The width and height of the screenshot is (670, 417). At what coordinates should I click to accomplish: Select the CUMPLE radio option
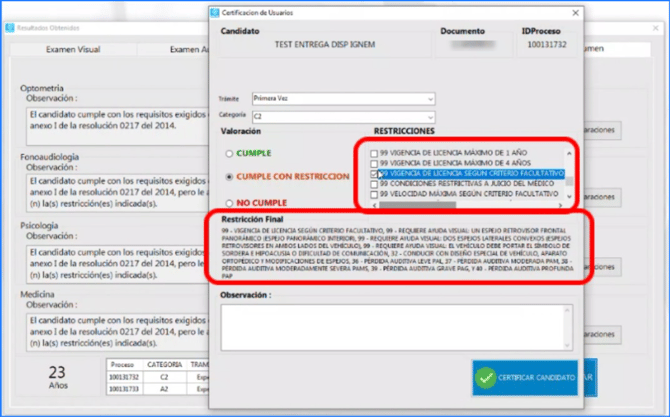pos(229,153)
